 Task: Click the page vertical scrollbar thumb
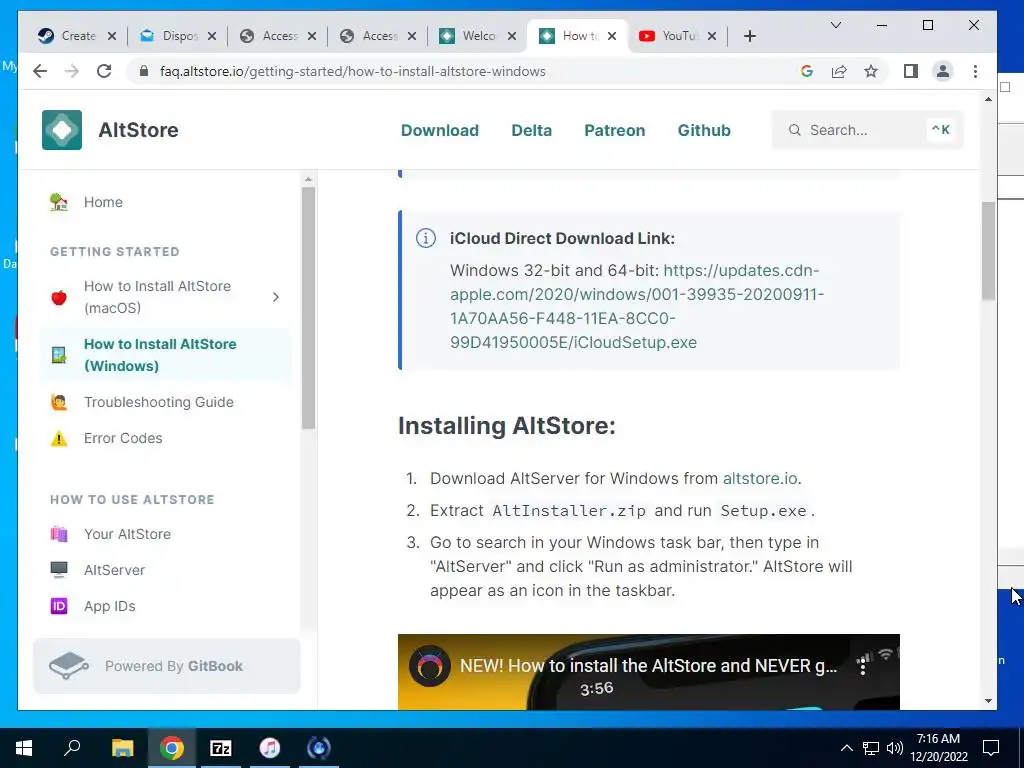(988, 251)
